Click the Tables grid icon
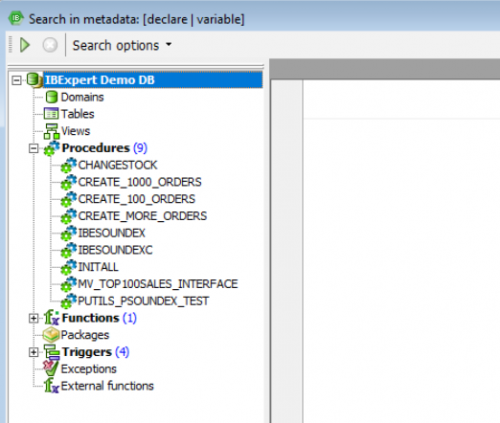The image size is (500, 423). coord(51,114)
